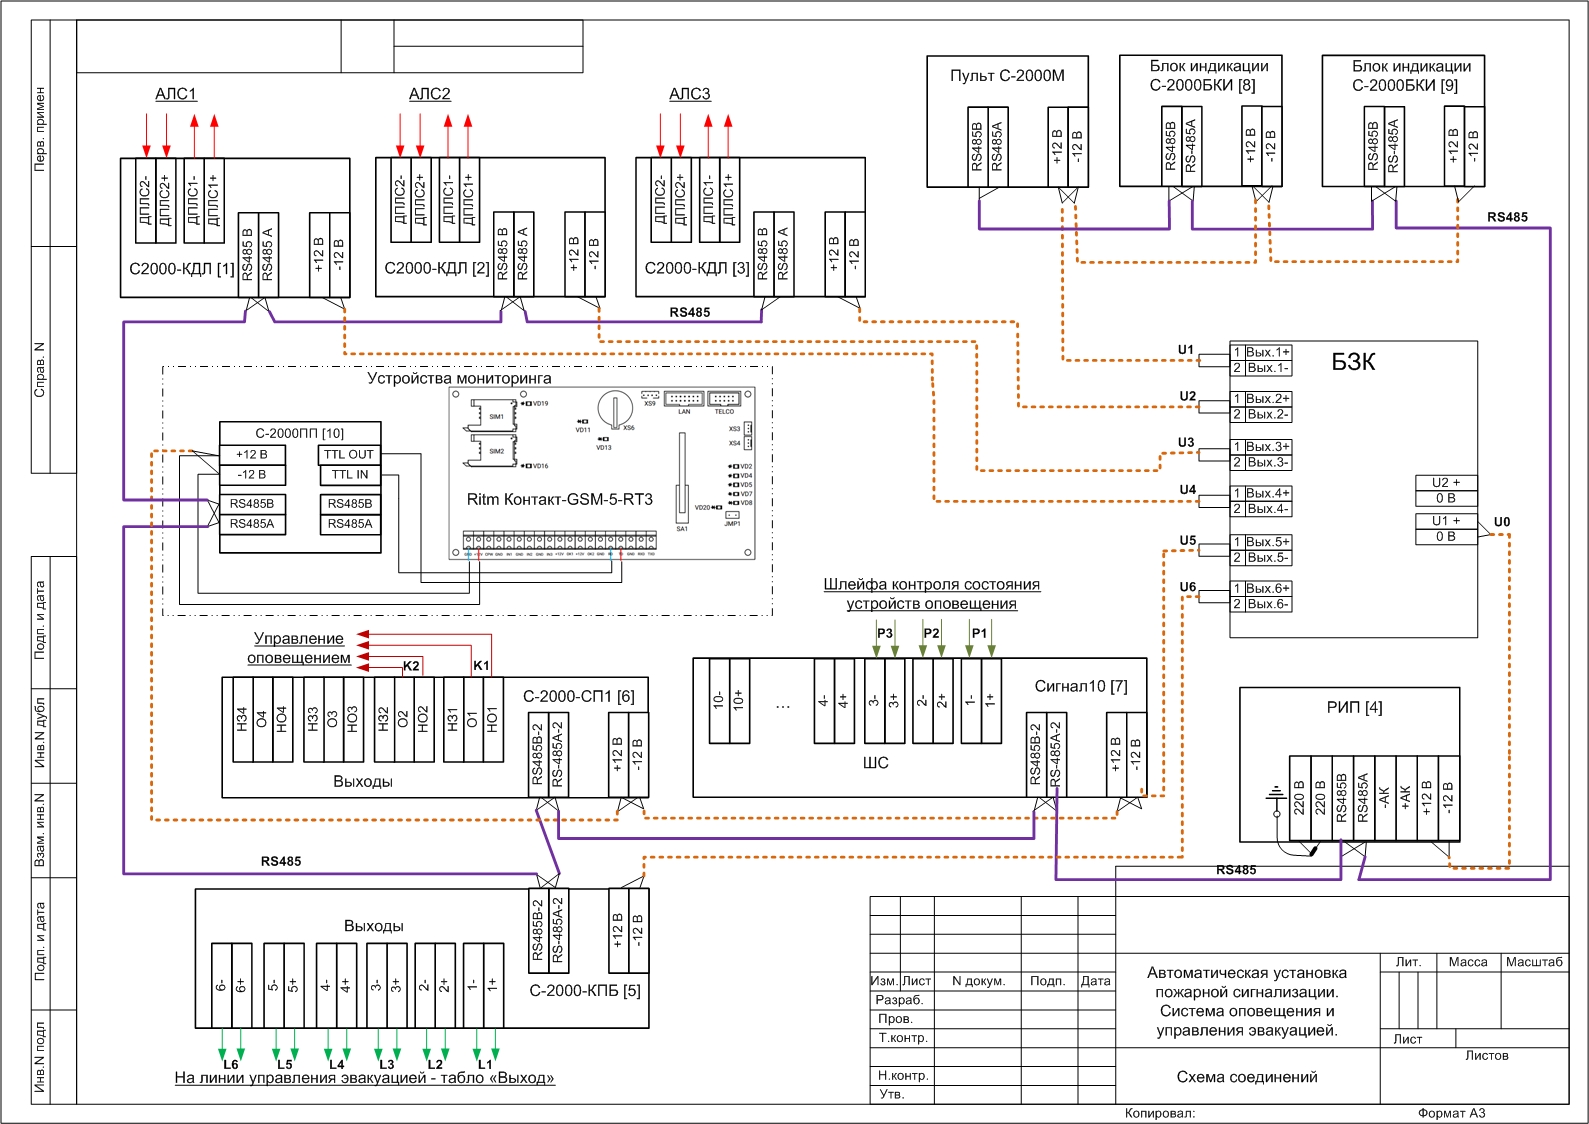This screenshot has width=1589, height=1124.
Task: Select the U0 wire label
Action: pyautogui.click(x=1502, y=522)
